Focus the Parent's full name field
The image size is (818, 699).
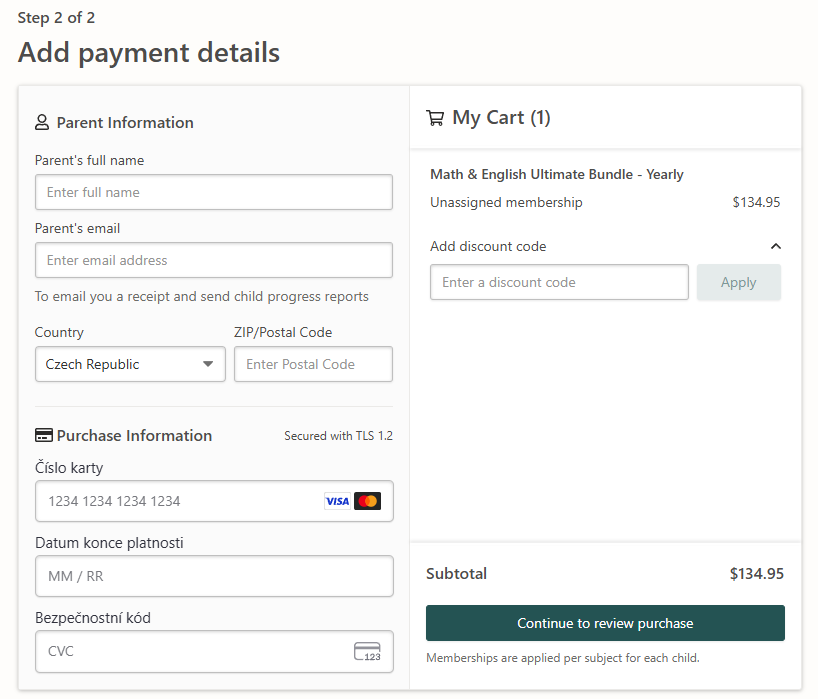213,192
